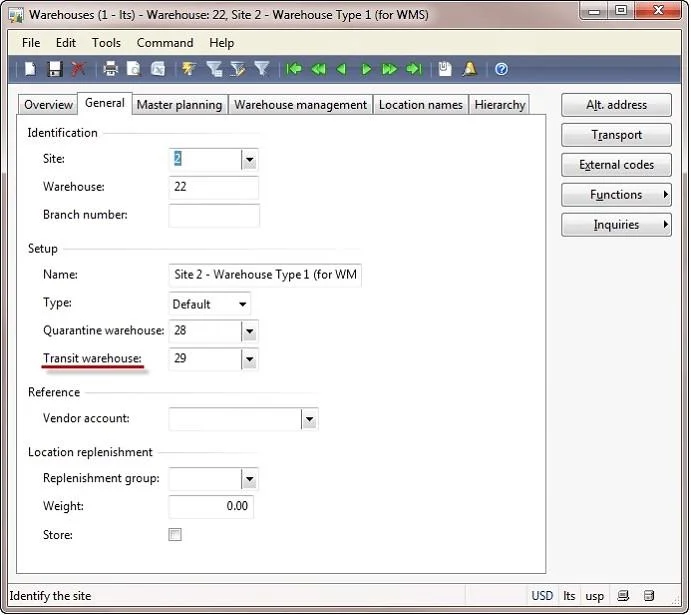Click the Find lightning filter icon
The height and width of the screenshot is (615, 691).
pyautogui.click(x=189, y=69)
